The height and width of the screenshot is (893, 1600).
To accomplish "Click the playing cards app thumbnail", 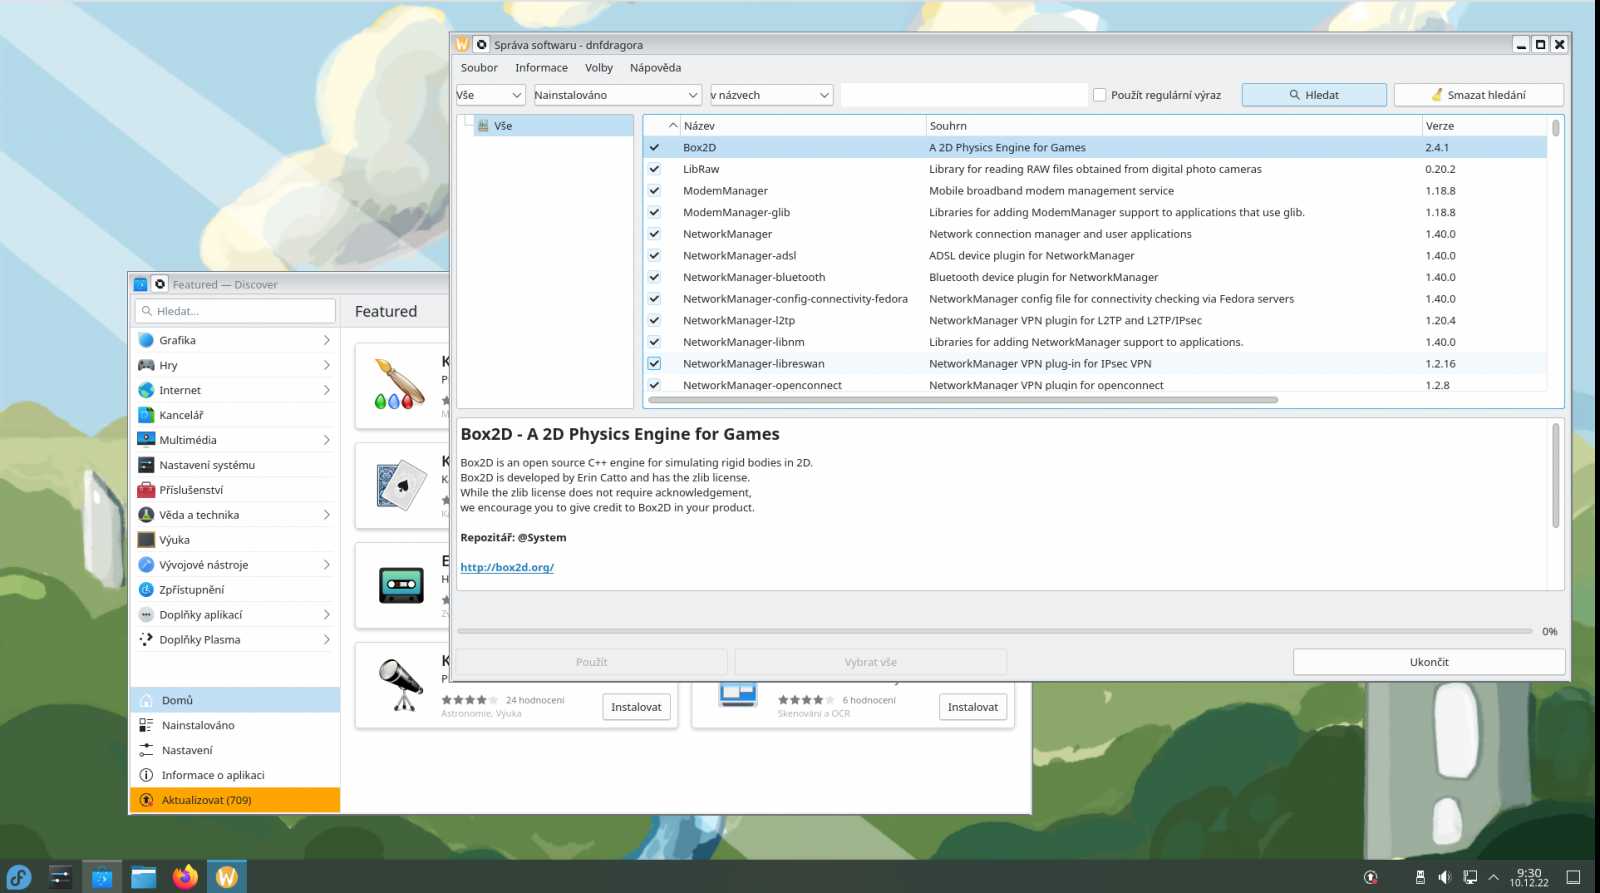I will pyautogui.click(x=401, y=485).
